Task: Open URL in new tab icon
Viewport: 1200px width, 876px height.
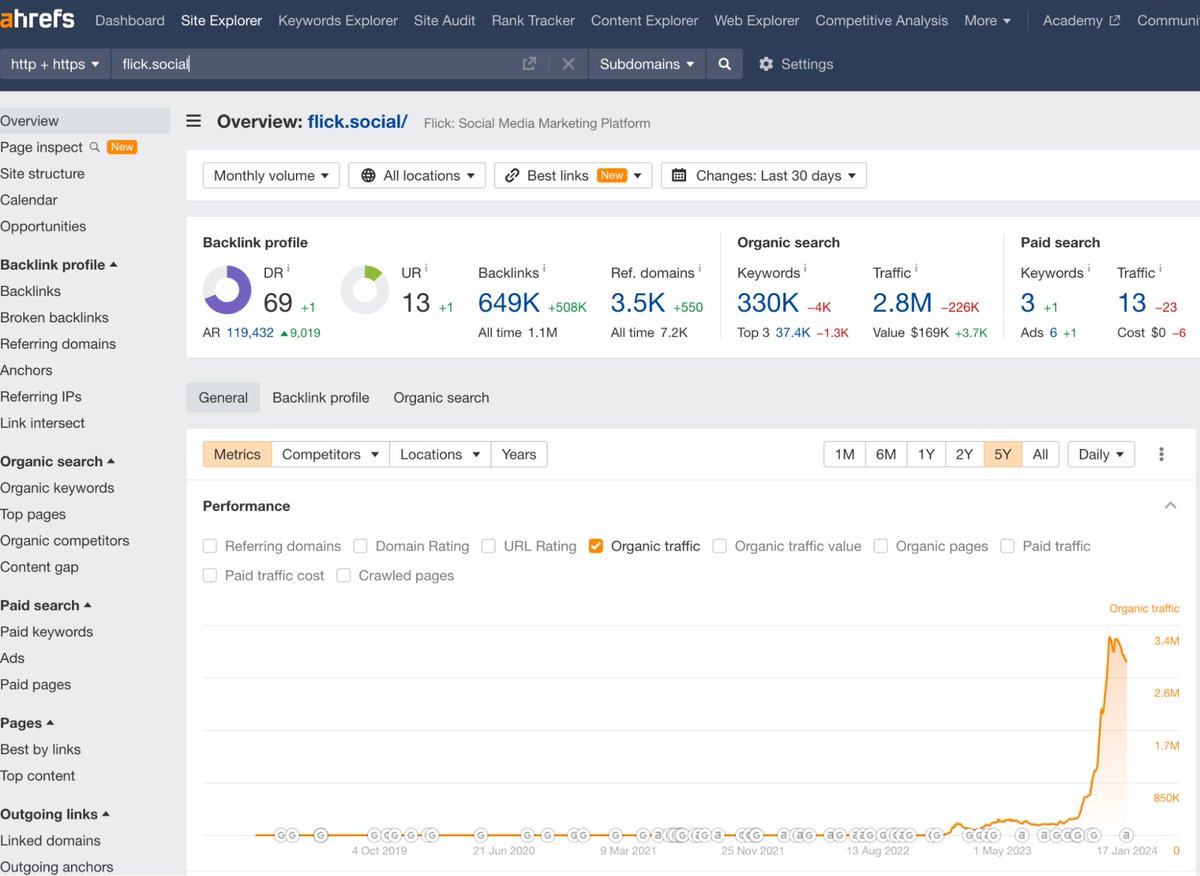Action: pos(529,64)
